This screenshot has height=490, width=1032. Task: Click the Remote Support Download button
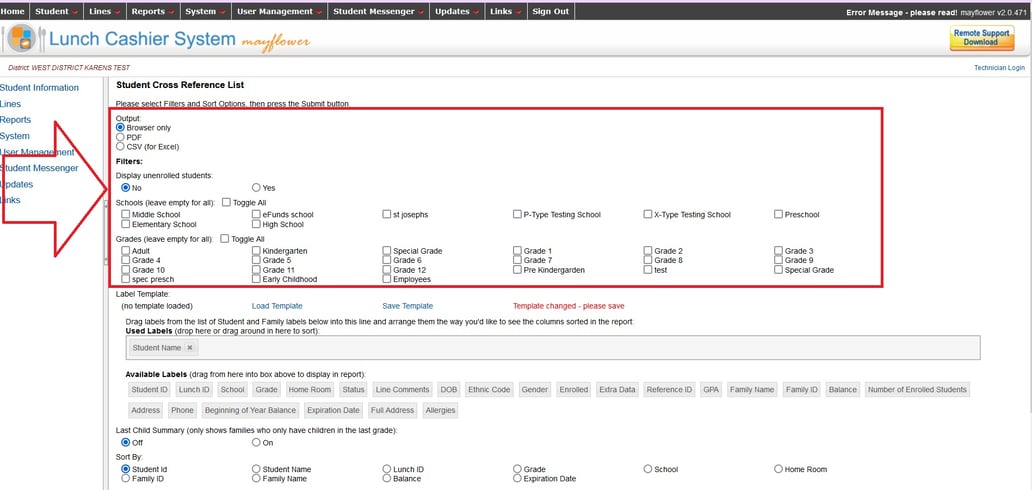click(x=981, y=38)
